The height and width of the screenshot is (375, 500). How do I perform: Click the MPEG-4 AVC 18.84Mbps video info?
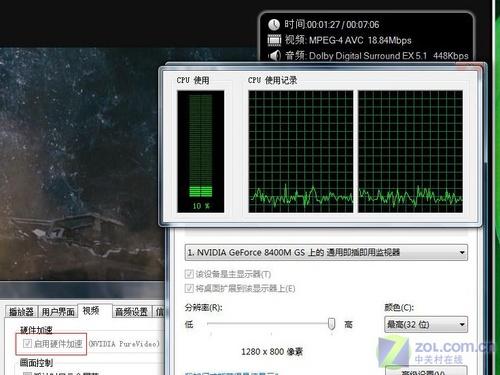point(360,40)
